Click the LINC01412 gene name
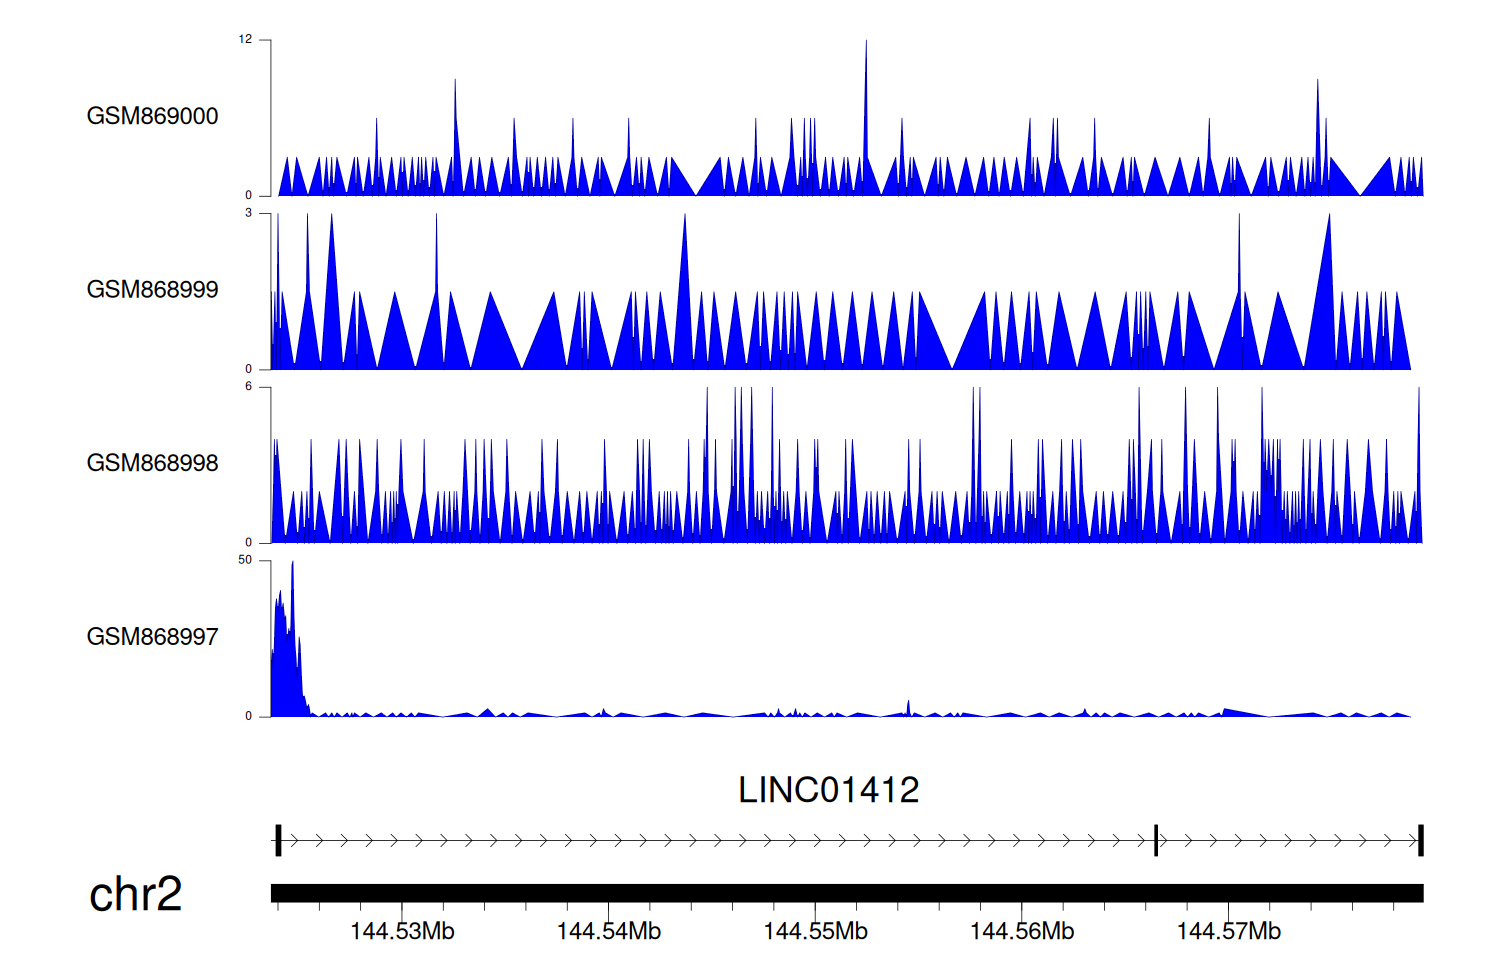Image resolution: width=1500 pixels, height=980 pixels. click(828, 790)
